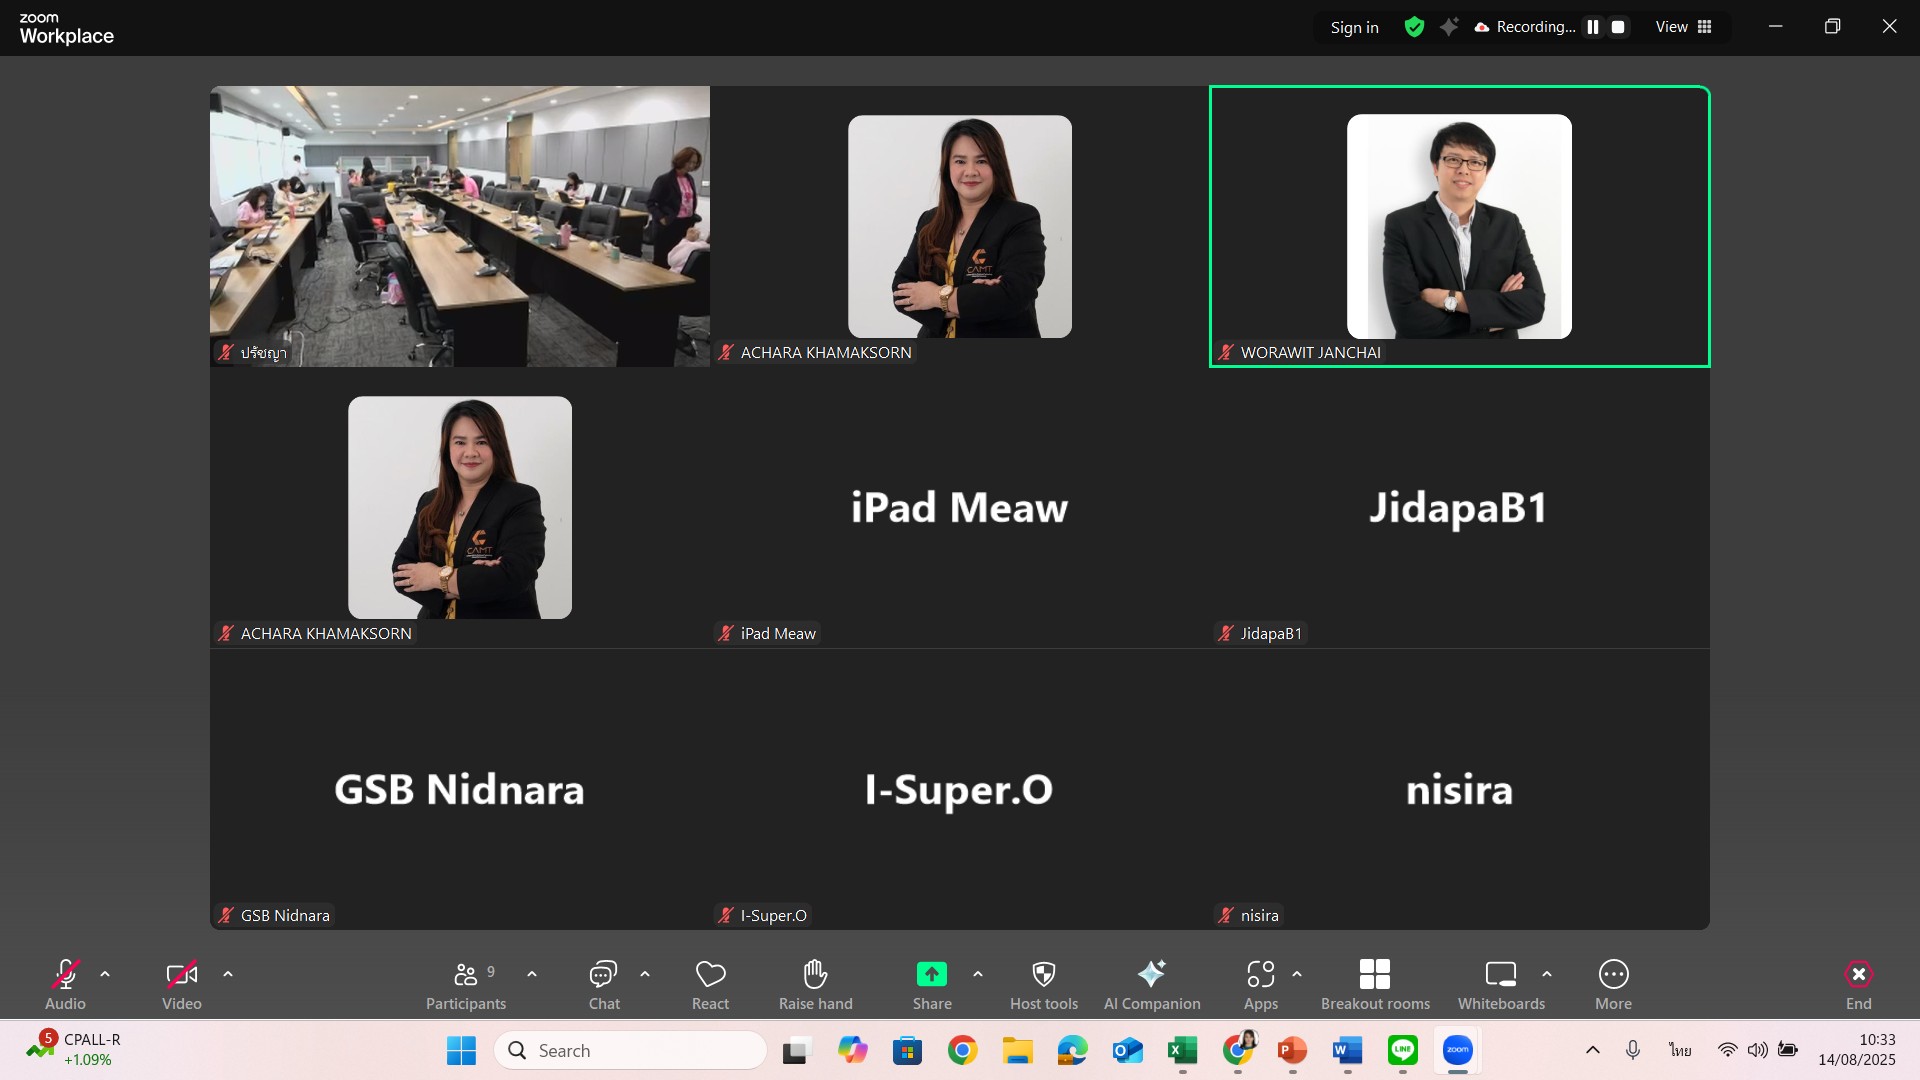The width and height of the screenshot is (1920, 1080).
Task: Click the Sign in button
Action: click(x=1354, y=27)
